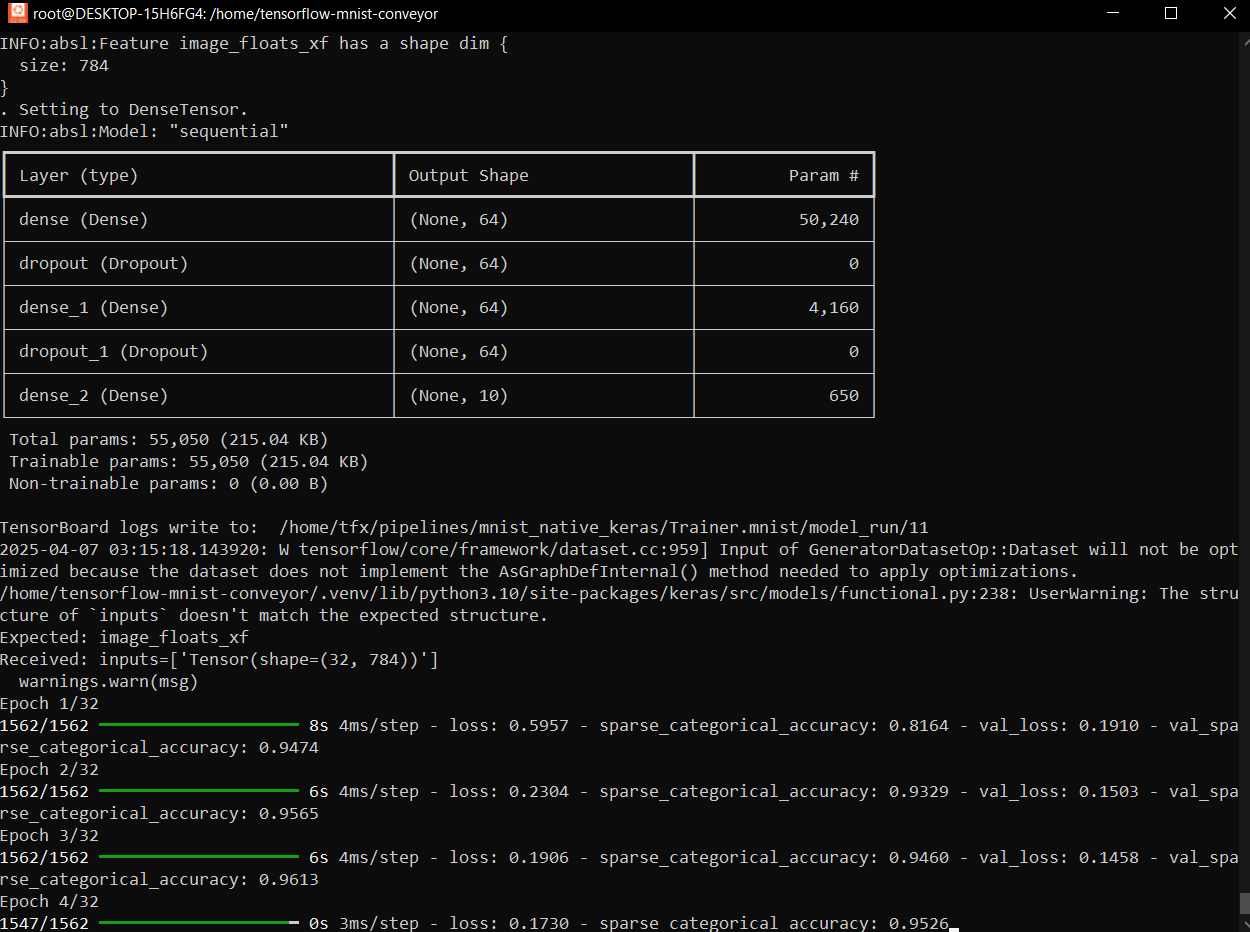Click the 650 parameter value

pos(844,395)
